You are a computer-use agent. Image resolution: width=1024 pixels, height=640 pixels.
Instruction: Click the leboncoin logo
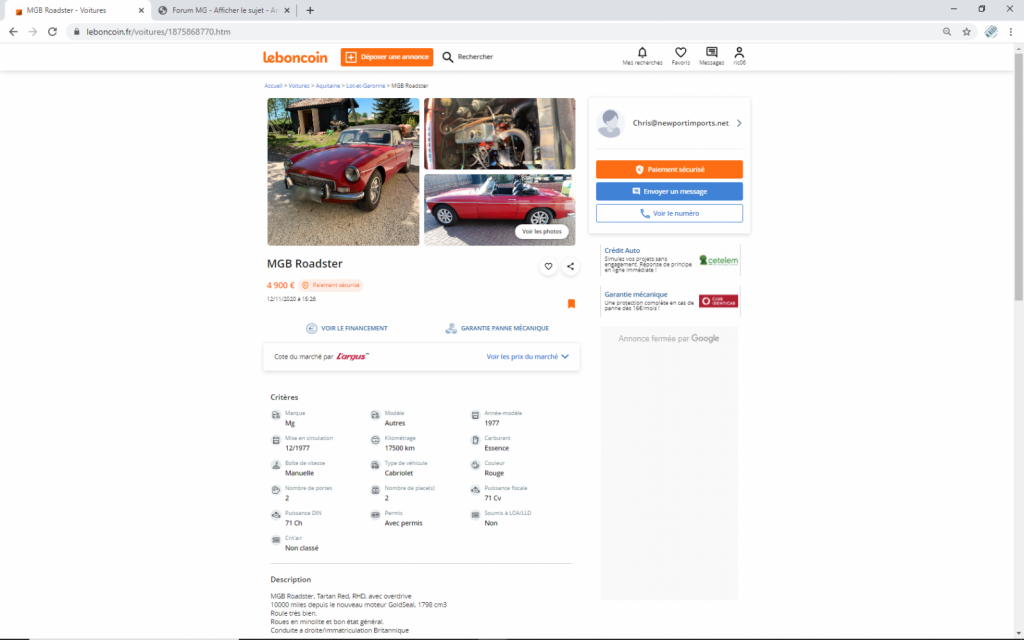click(x=295, y=57)
